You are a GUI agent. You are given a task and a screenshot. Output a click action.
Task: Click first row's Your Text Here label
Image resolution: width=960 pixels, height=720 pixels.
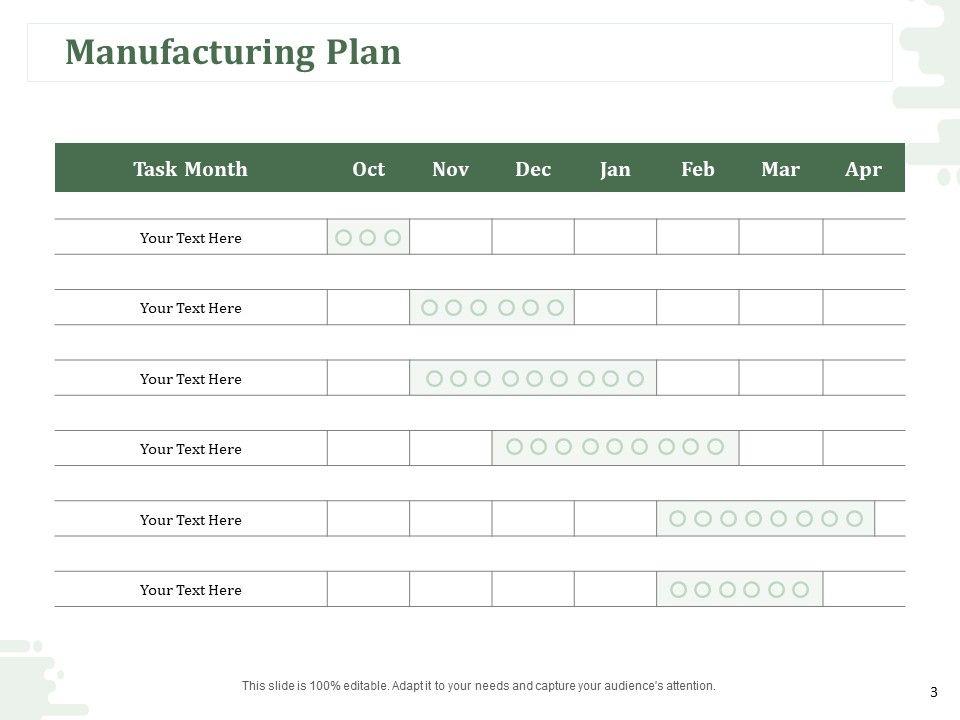[x=190, y=238]
